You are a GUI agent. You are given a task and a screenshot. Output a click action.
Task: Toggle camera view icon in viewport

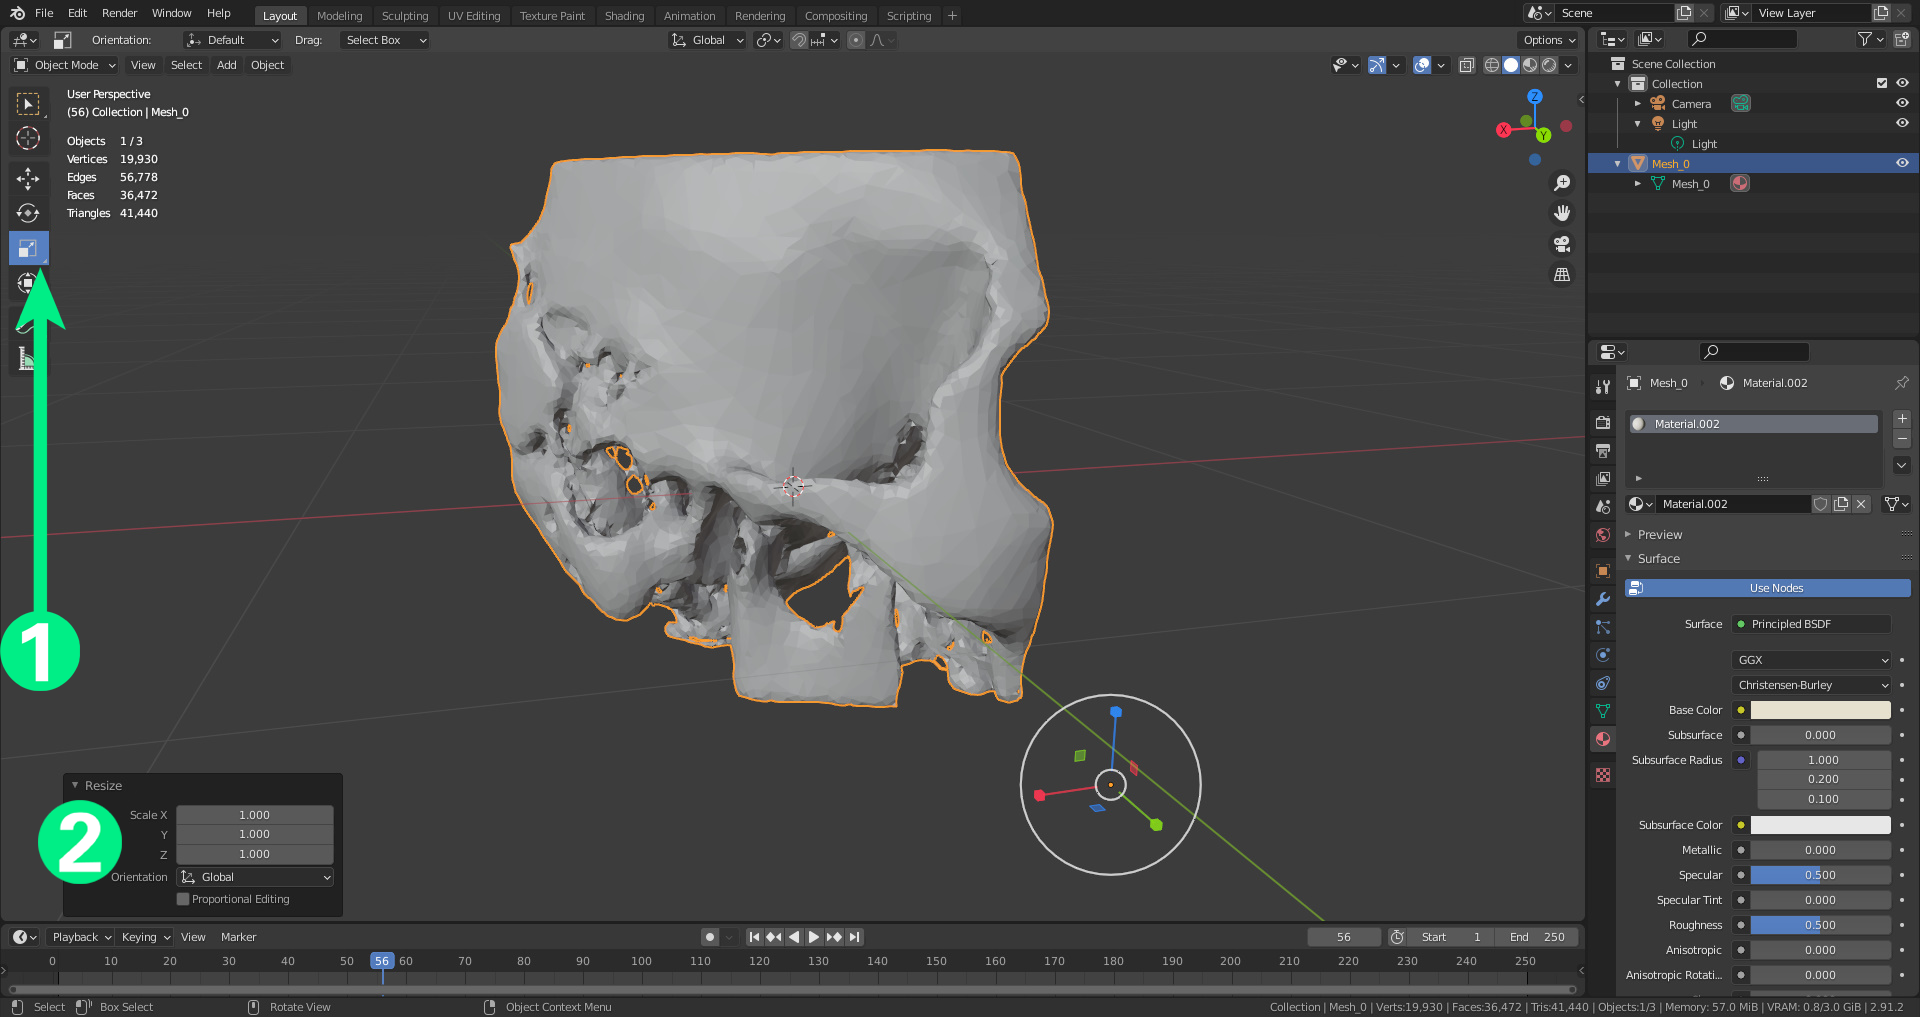click(1561, 244)
